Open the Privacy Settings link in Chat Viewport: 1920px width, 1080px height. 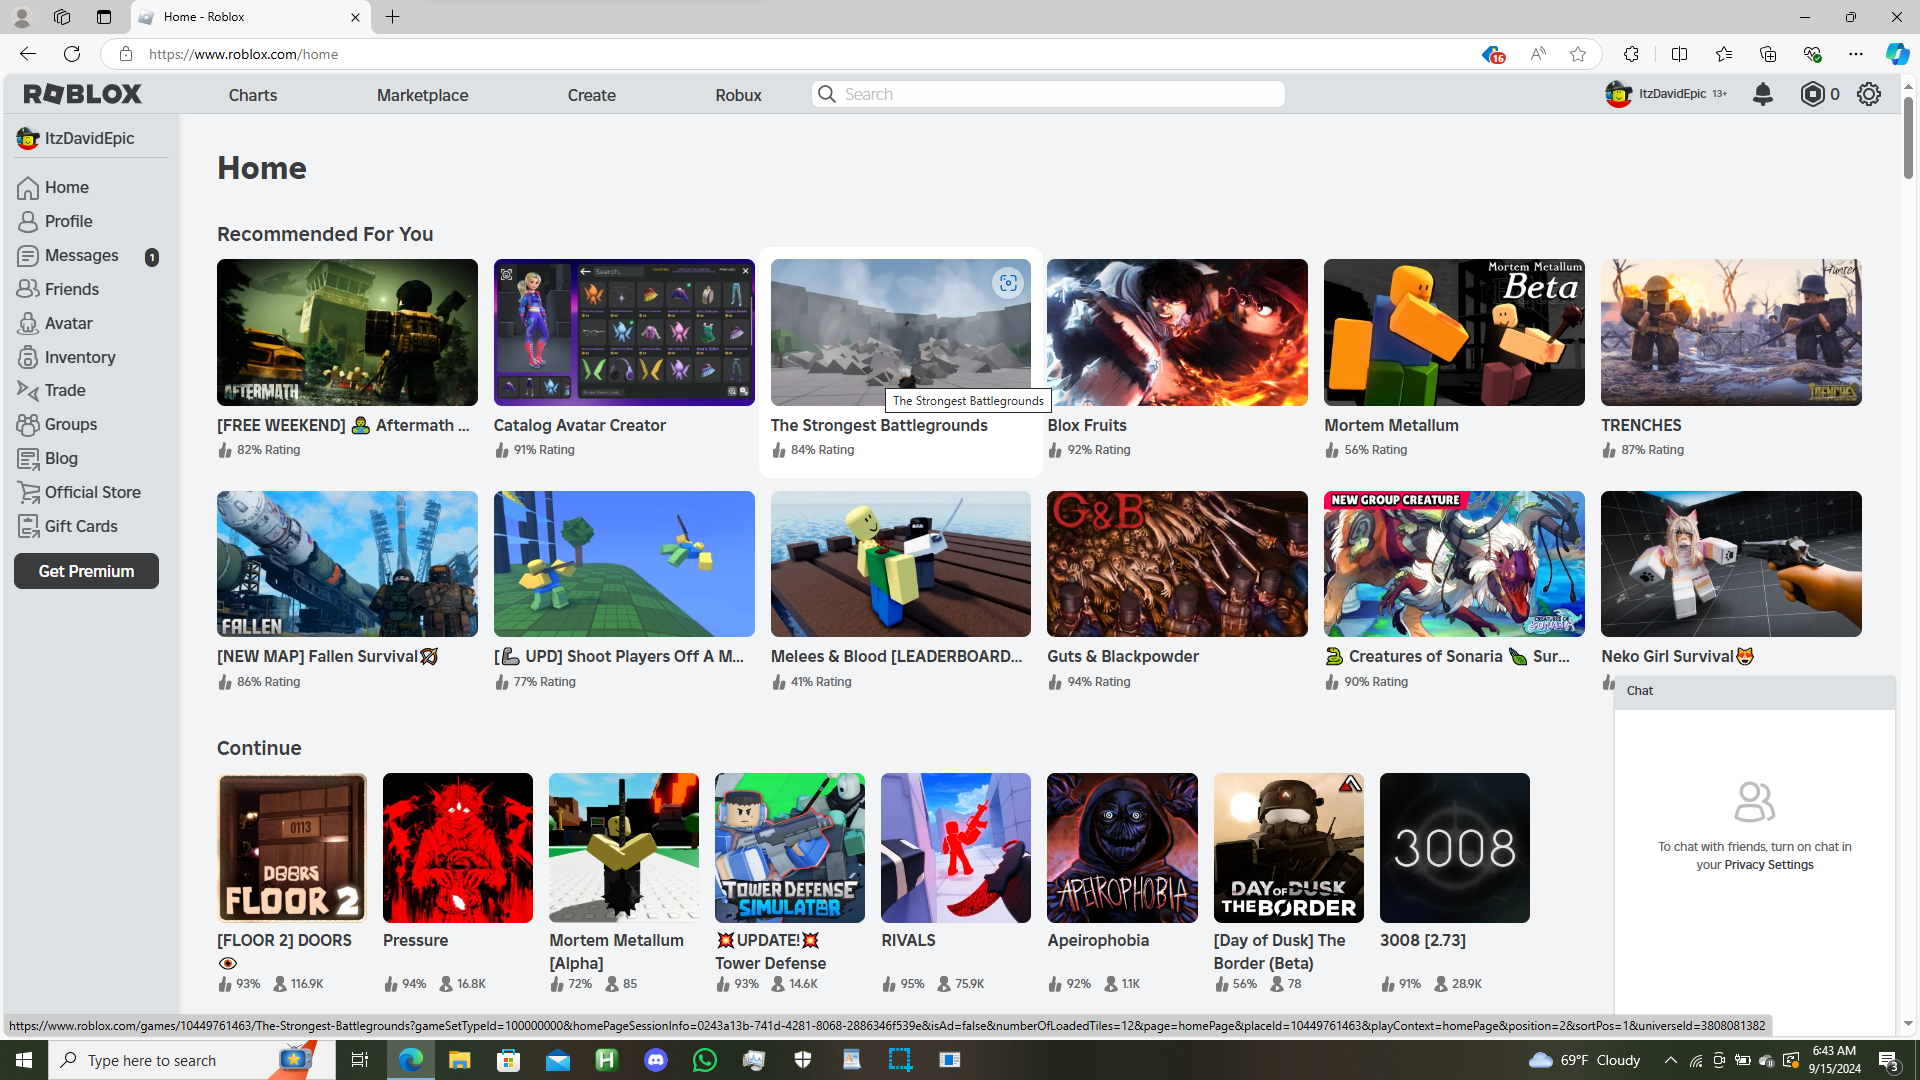(1768, 865)
